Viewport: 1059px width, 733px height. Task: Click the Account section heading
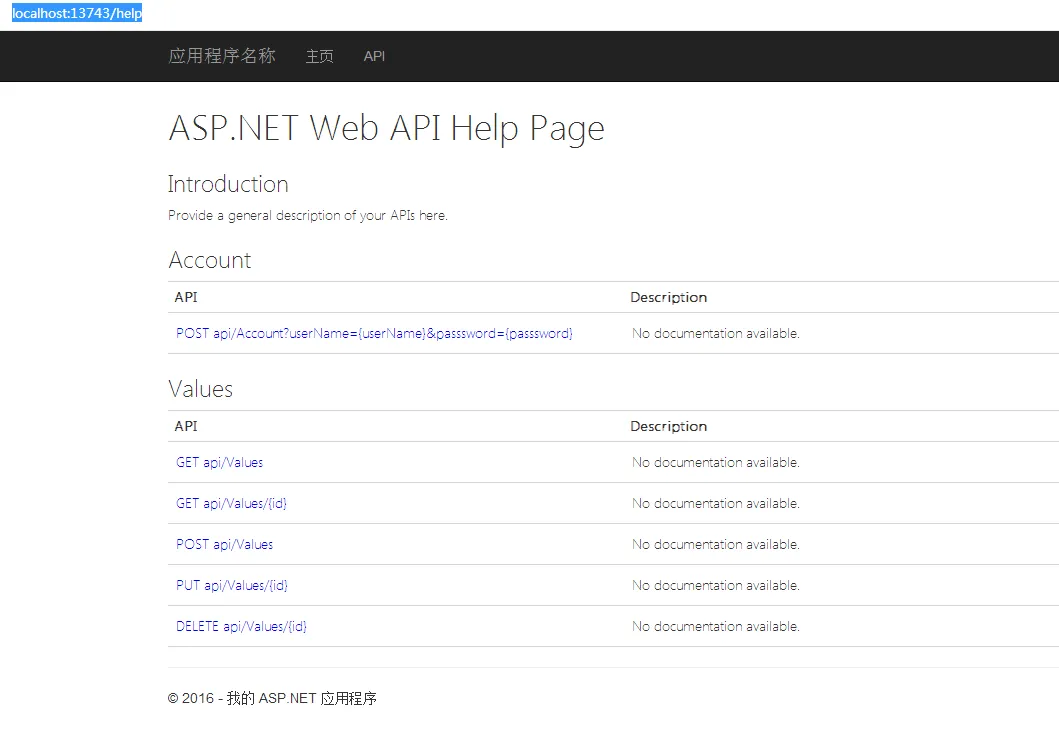209,260
